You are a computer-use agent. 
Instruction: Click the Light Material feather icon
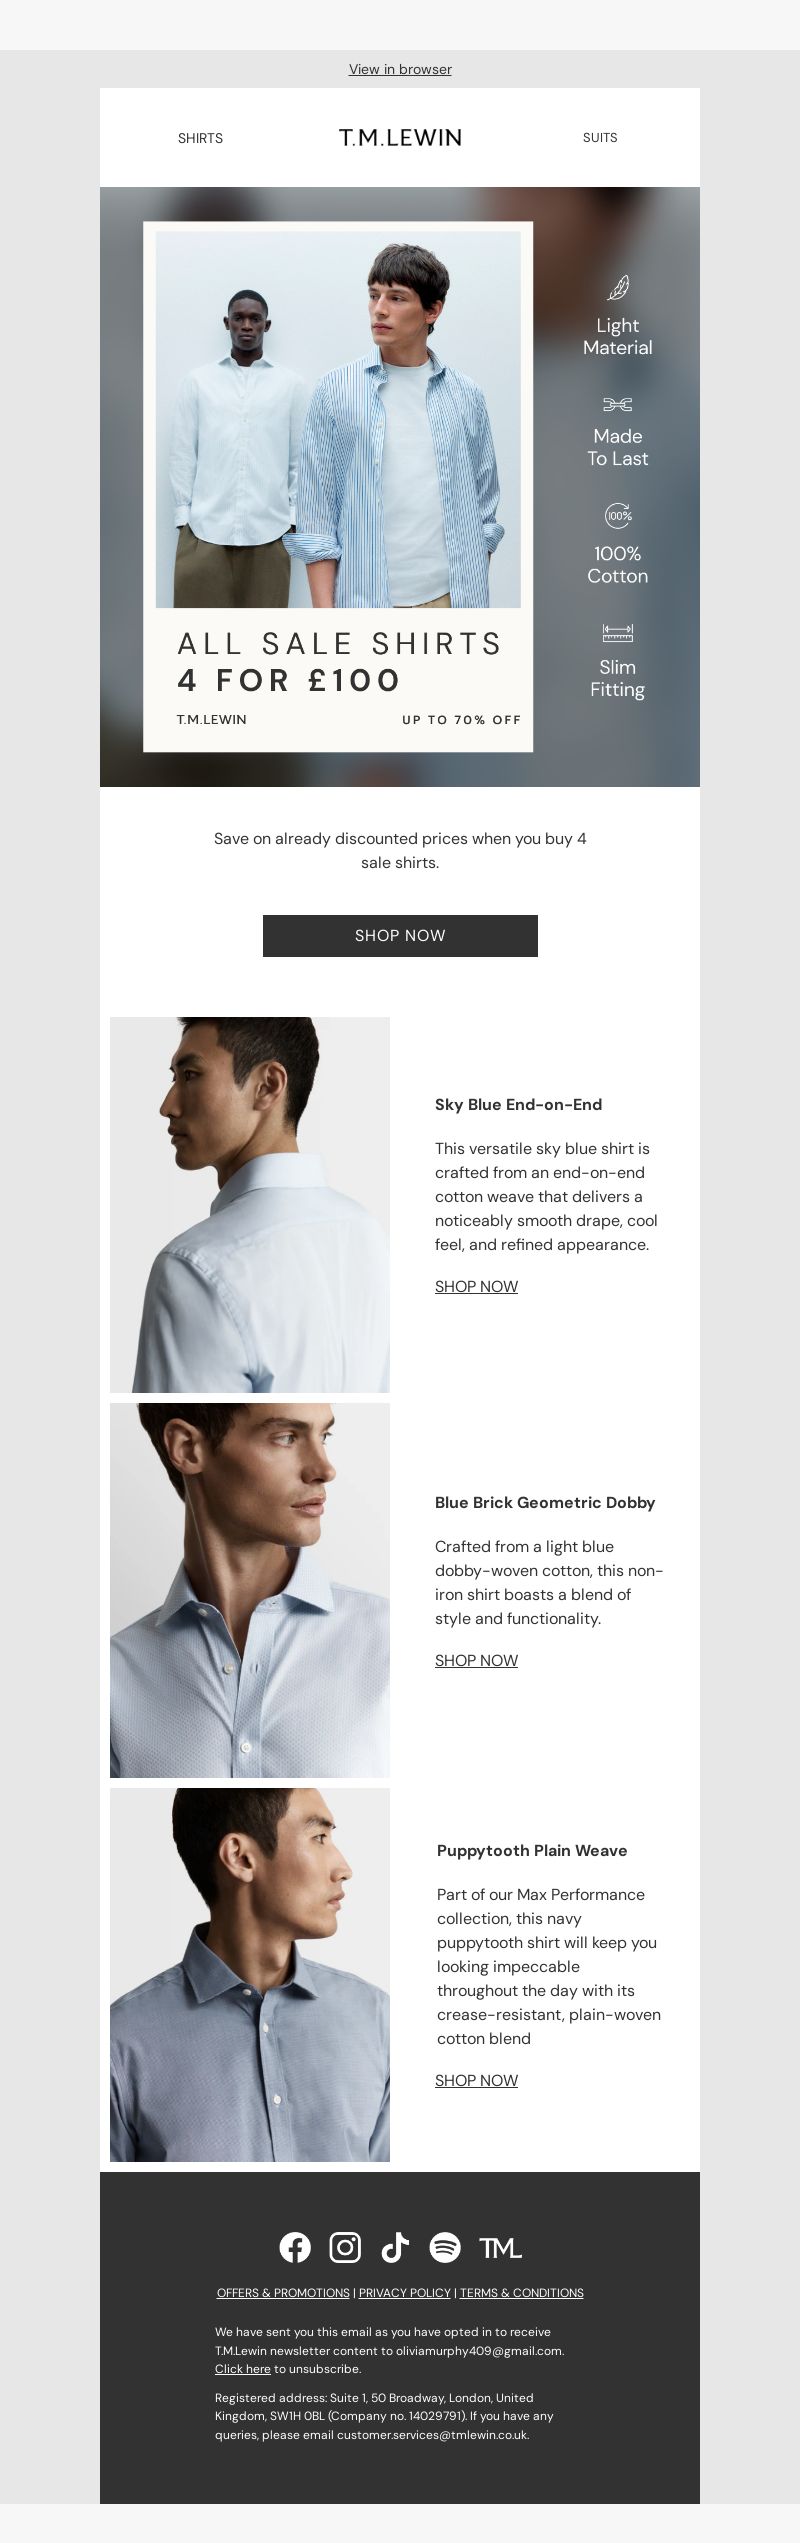click(618, 288)
